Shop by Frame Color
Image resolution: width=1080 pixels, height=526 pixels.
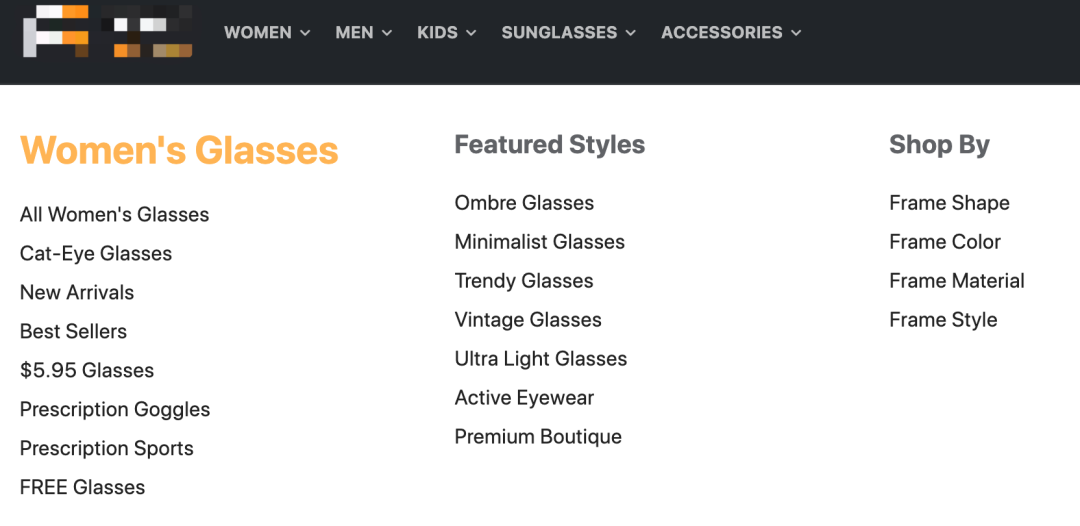[x=945, y=242]
